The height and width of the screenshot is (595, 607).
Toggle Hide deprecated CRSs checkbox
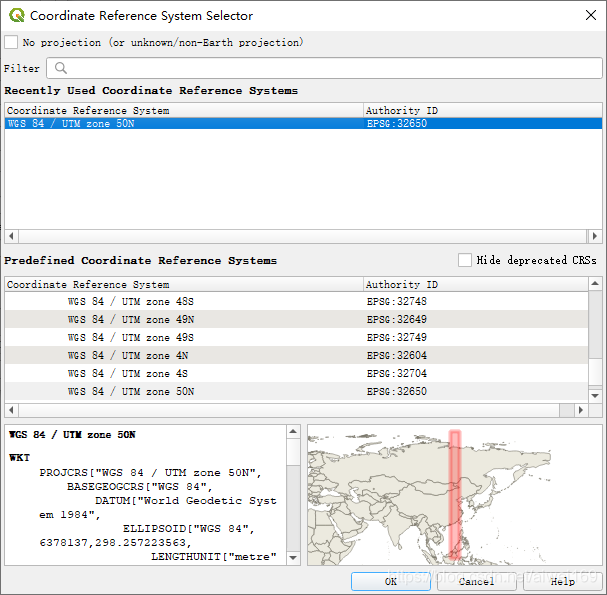[x=465, y=260]
